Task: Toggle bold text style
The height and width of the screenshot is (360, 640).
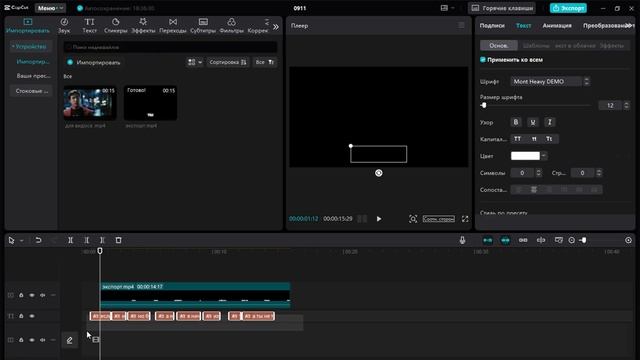Action: click(516, 122)
